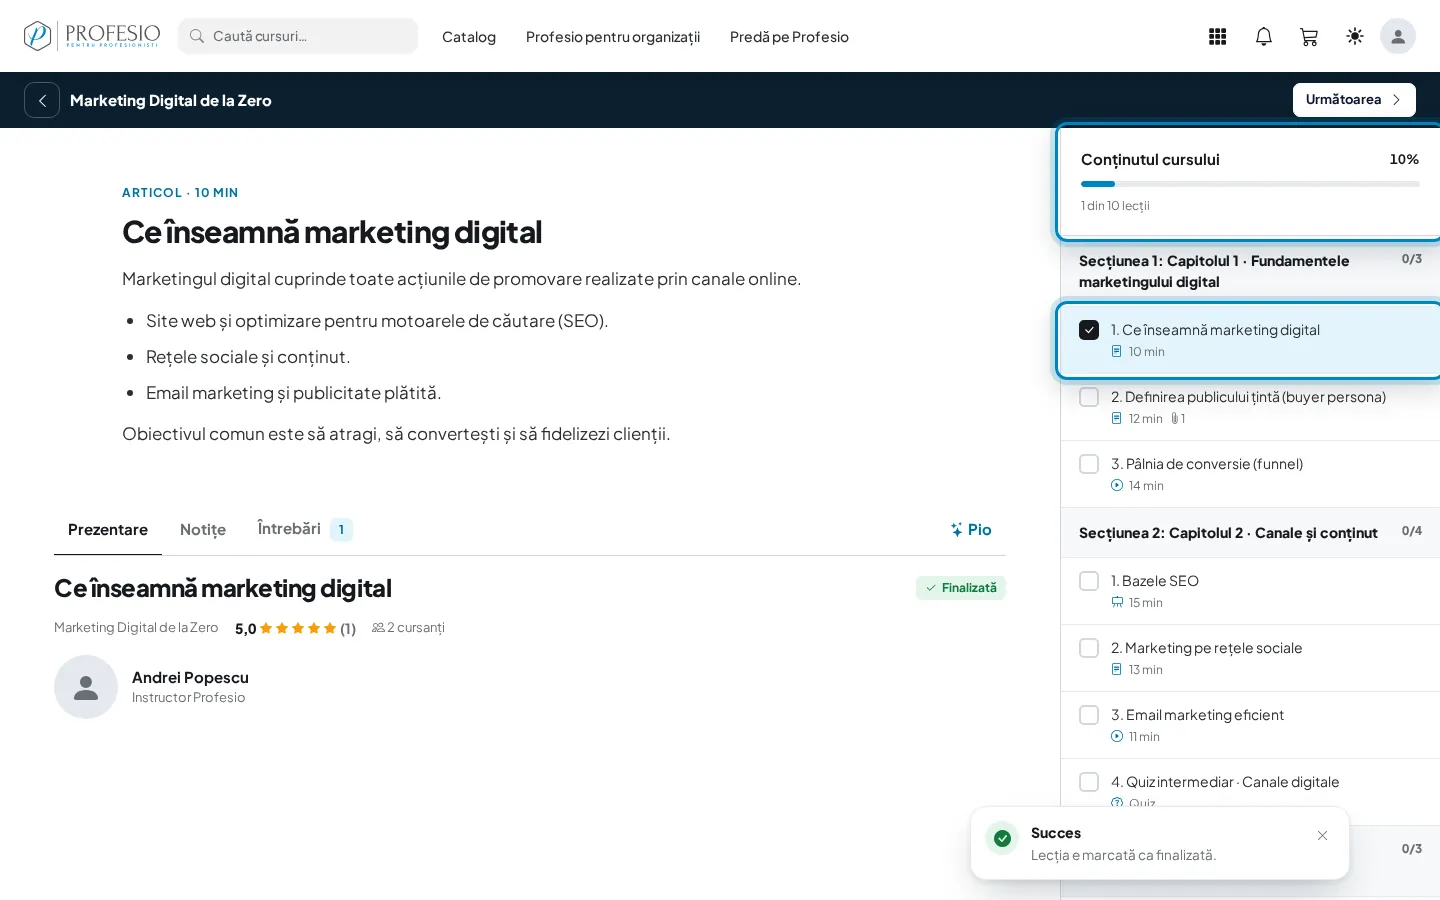This screenshot has height=900, width=1440.
Task: Open the Profesio logo home link
Action: 92,36
